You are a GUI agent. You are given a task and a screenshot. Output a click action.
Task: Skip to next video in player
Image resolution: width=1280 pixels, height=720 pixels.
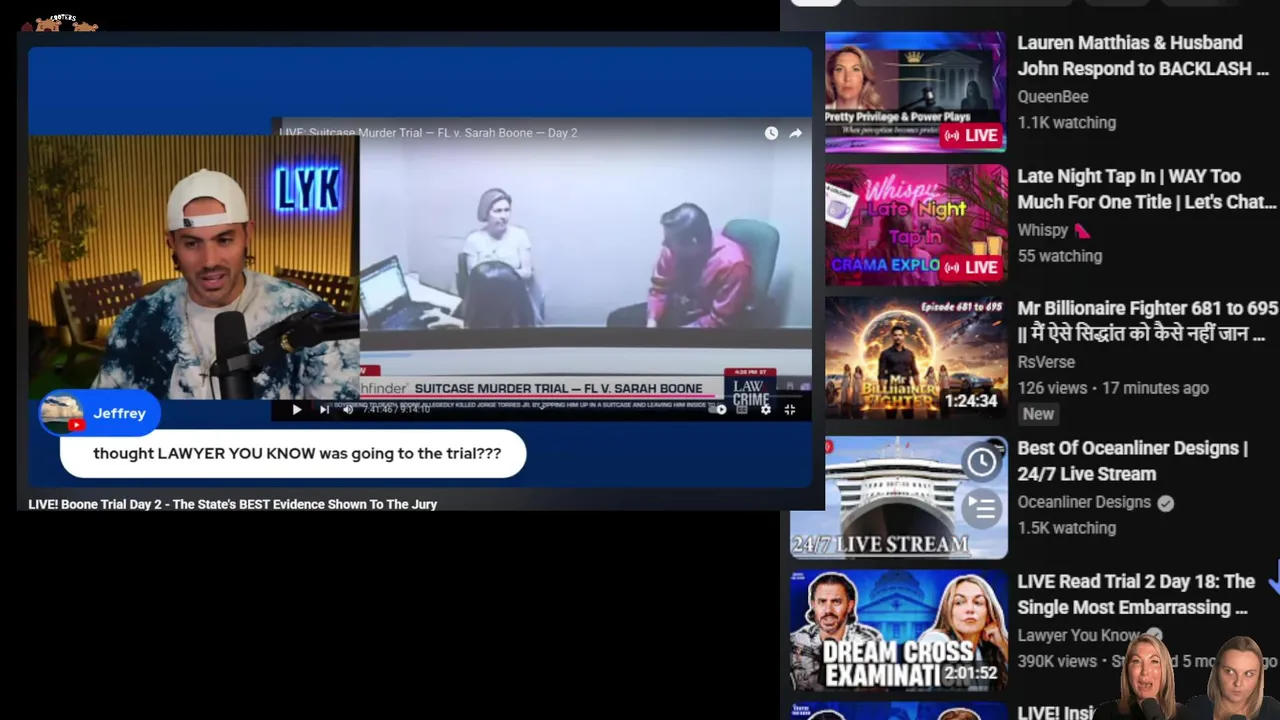point(323,409)
